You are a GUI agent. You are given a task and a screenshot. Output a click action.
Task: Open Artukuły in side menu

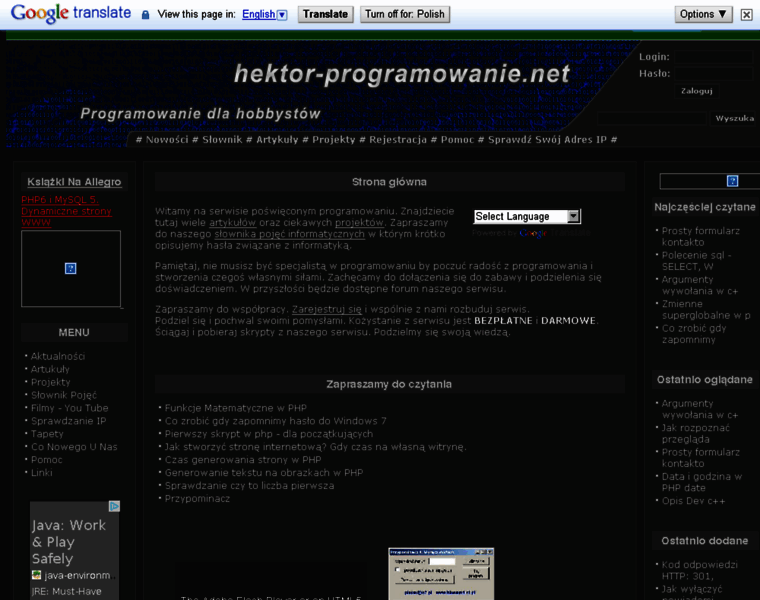click(x=50, y=369)
